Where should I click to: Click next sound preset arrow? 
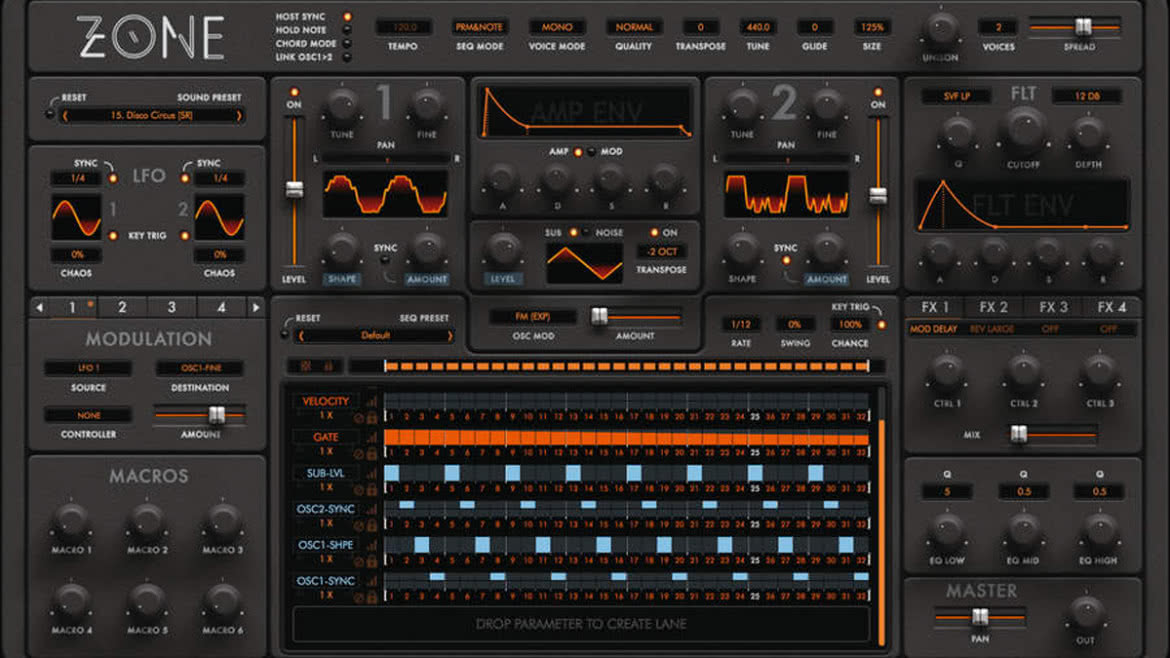tap(239, 116)
